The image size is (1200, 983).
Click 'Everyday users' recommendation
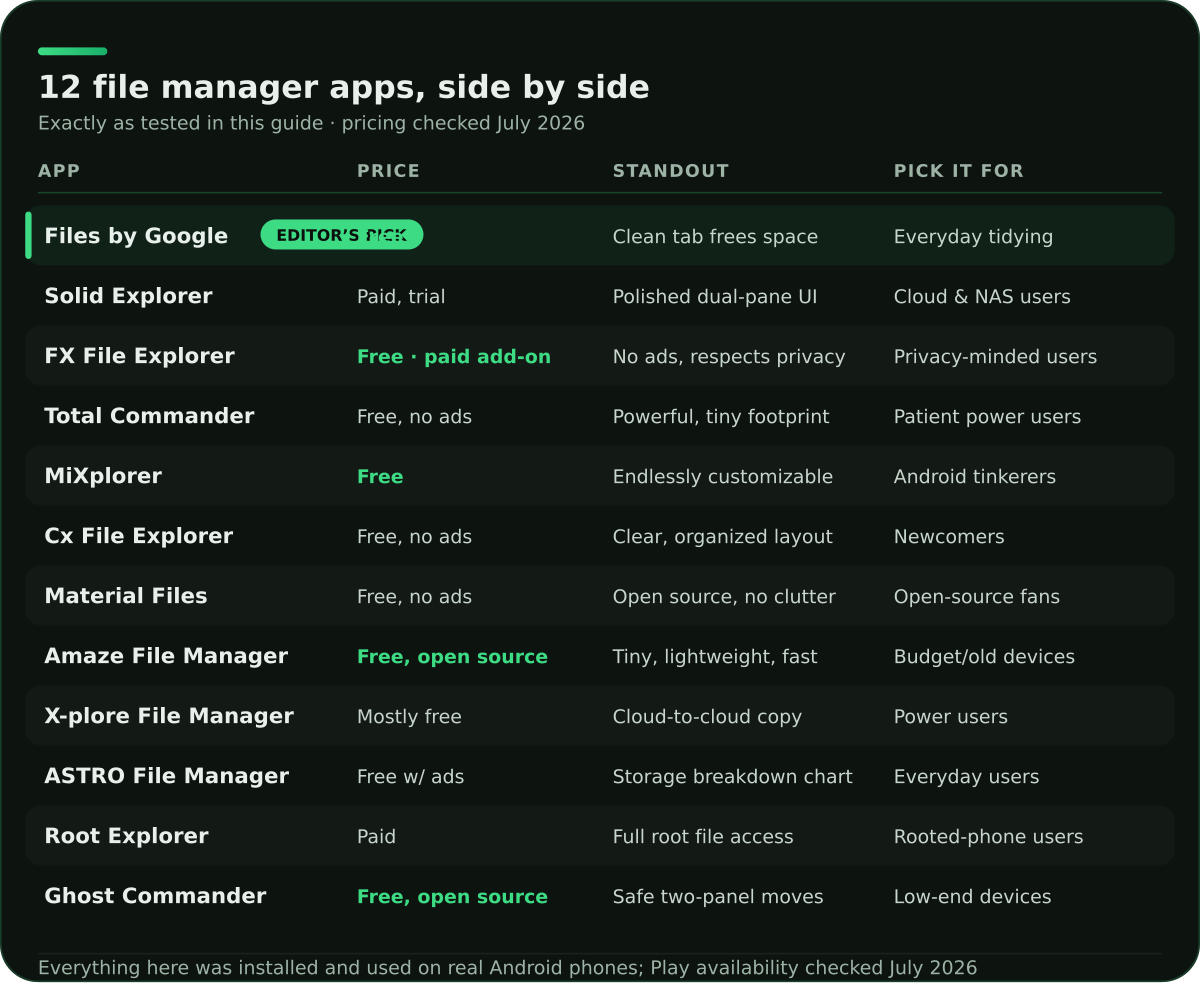(x=966, y=777)
